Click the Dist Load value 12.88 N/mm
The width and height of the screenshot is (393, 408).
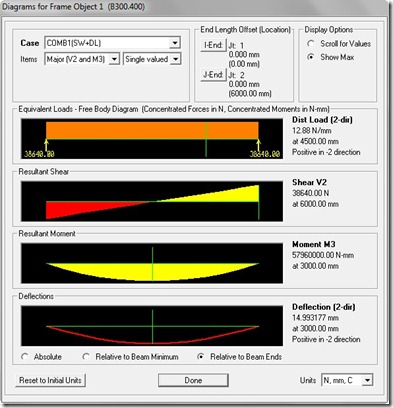(312, 130)
